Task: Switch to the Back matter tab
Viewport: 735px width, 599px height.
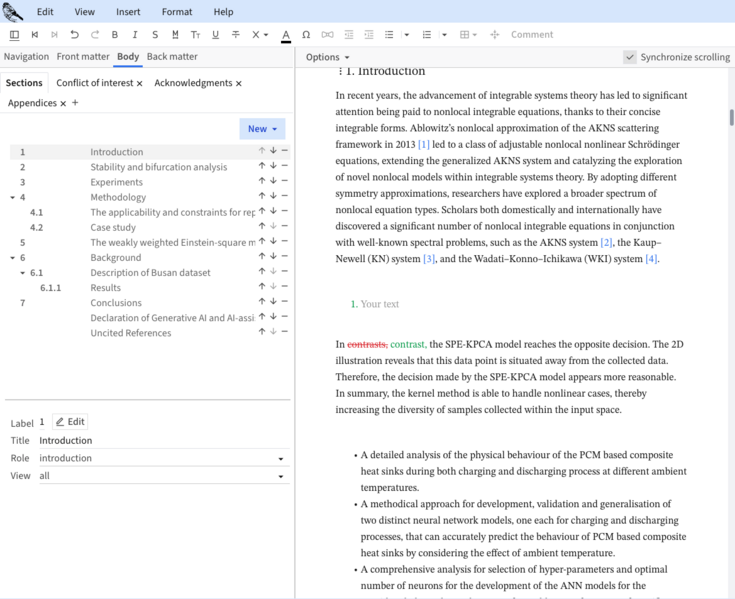Action: click(x=172, y=57)
